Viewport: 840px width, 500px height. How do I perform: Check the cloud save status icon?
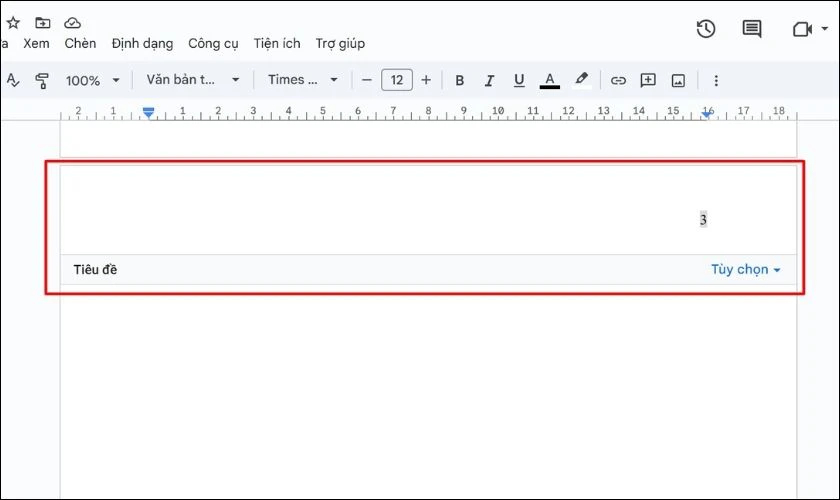pyautogui.click(x=72, y=23)
